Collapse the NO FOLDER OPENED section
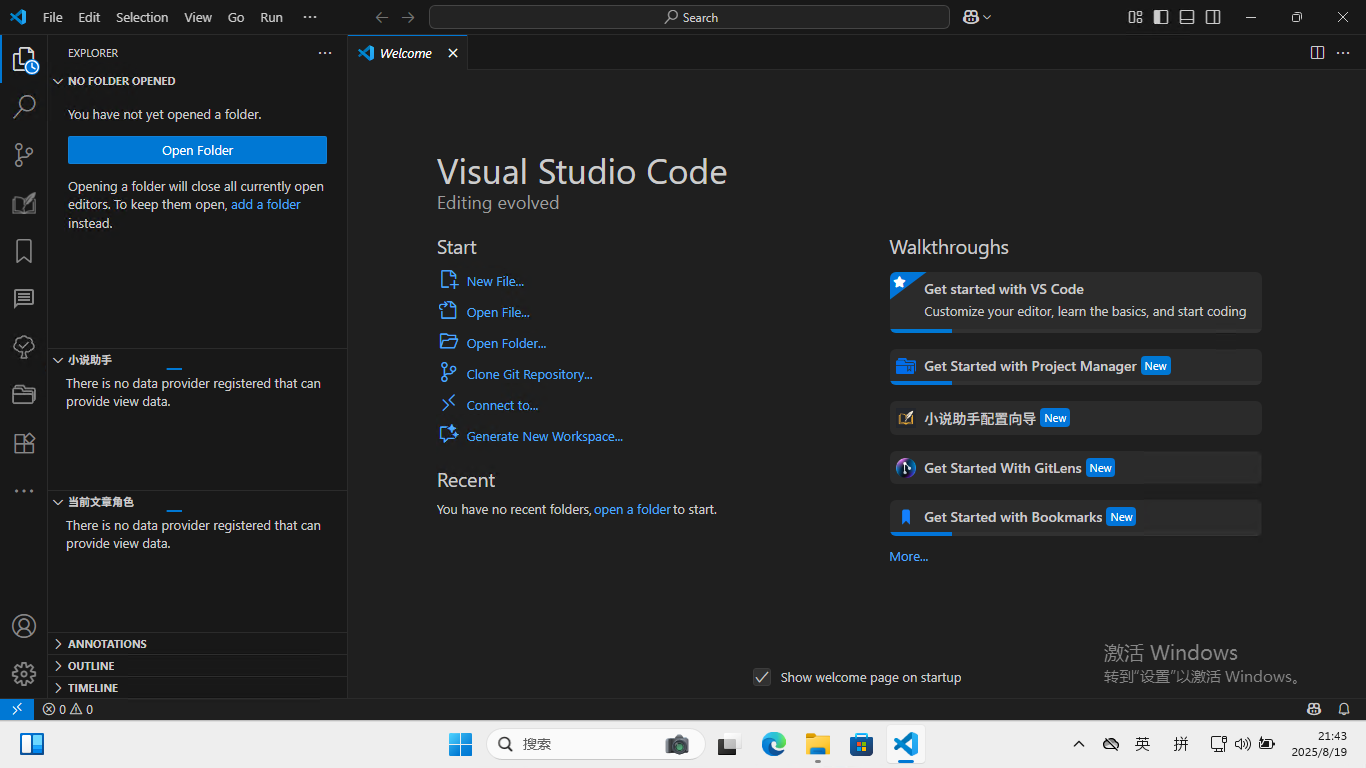Image resolution: width=1366 pixels, height=768 pixels. pos(121,81)
